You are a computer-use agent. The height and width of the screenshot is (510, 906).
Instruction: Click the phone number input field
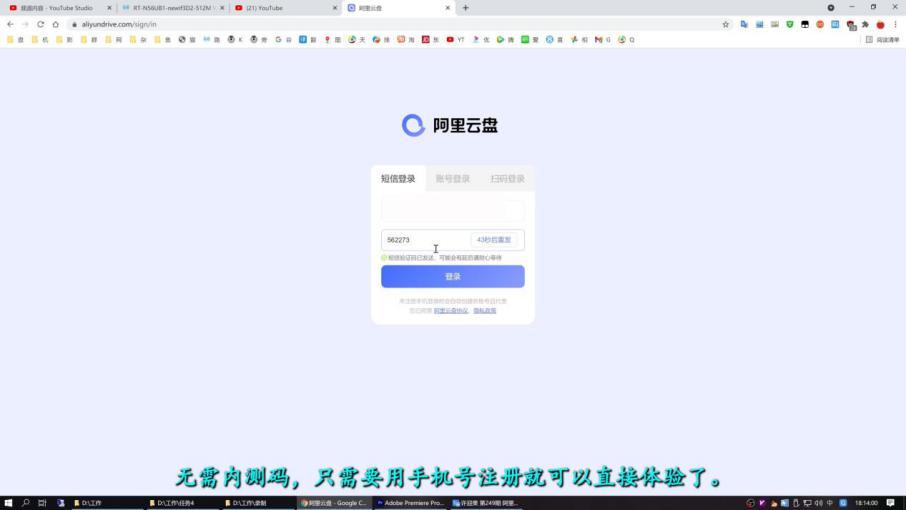(x=452, y=211)
